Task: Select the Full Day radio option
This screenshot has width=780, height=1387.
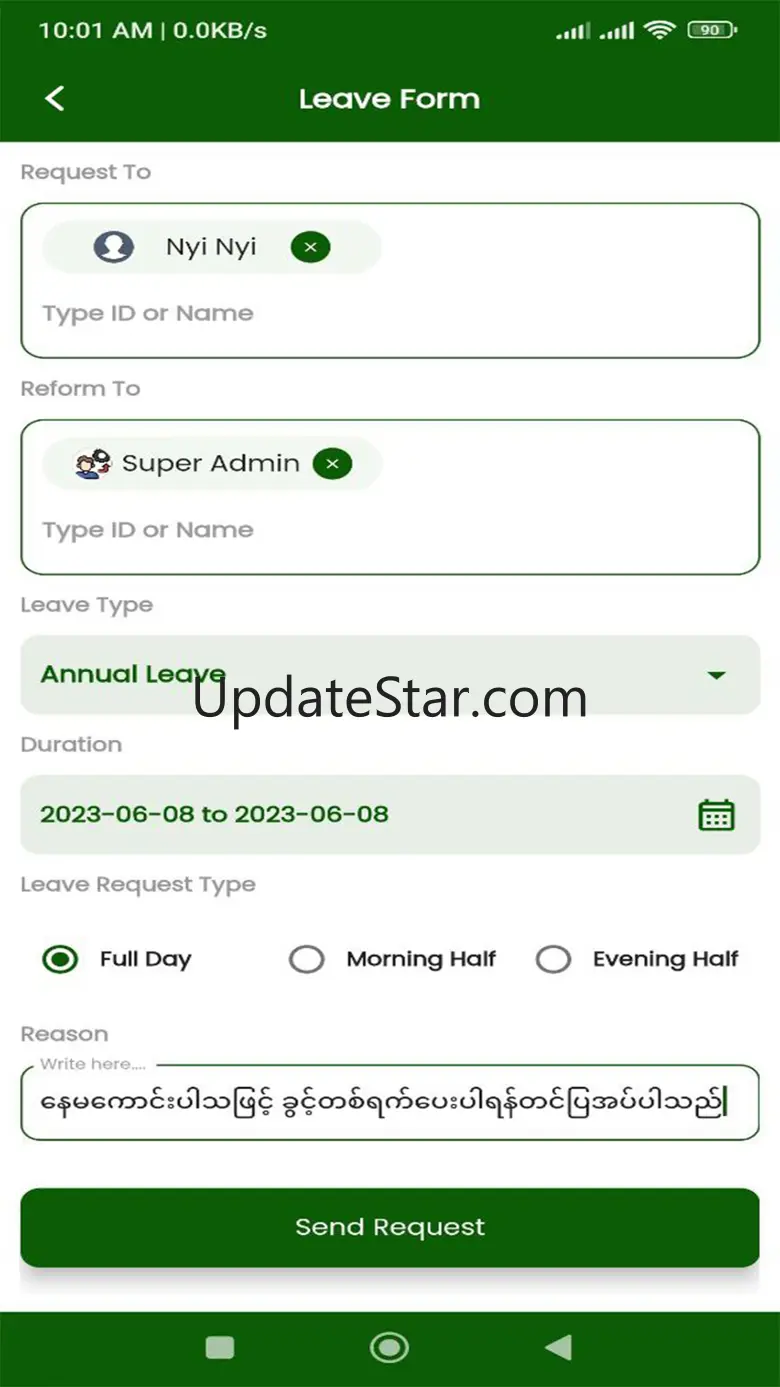Action: [x=61, y=960]
